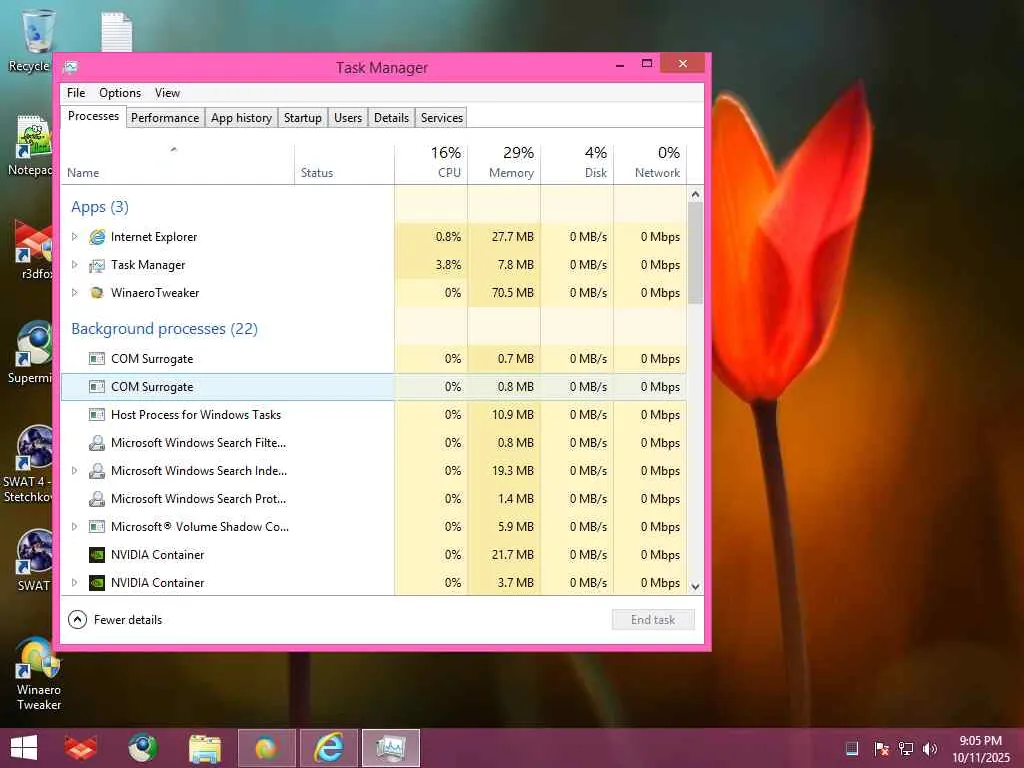Click the scrollbar down arrow

[696, 586]
